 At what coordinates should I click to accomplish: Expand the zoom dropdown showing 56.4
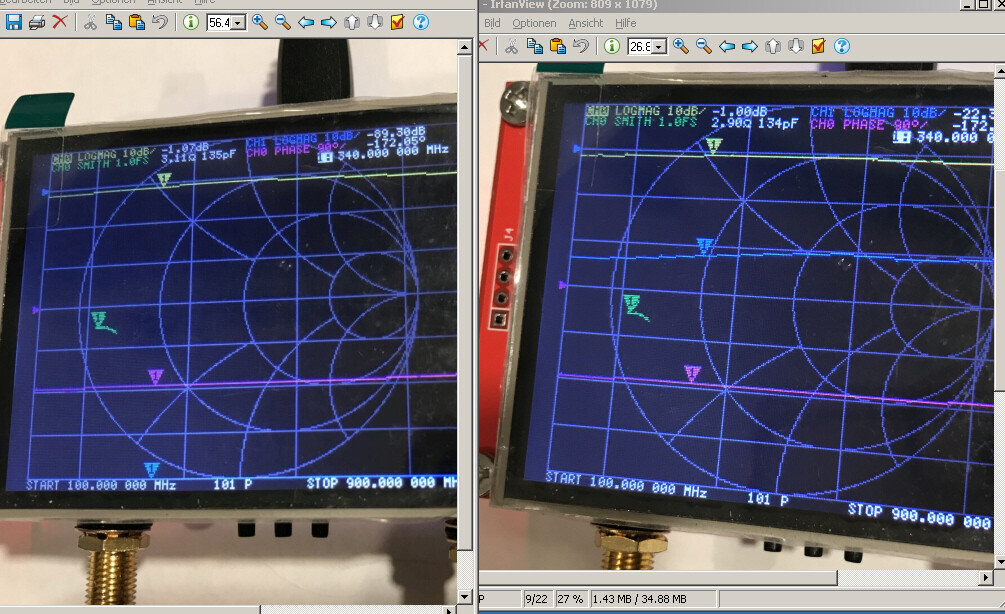click(238, 23)
